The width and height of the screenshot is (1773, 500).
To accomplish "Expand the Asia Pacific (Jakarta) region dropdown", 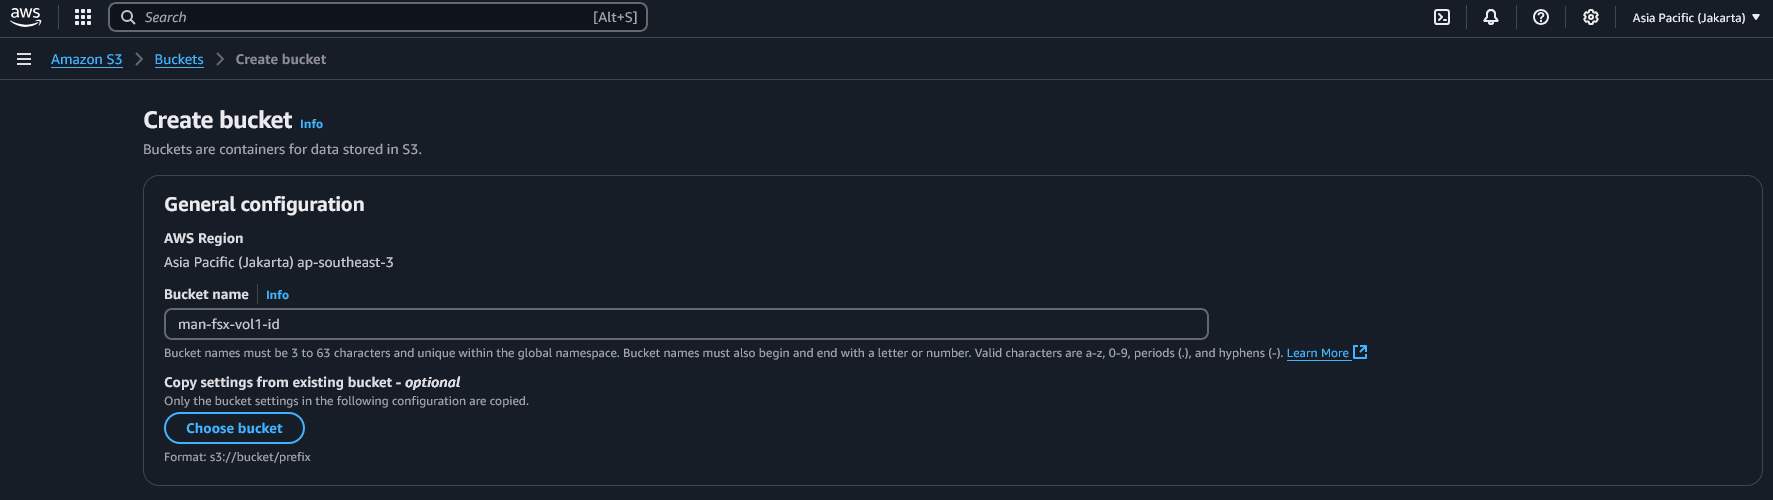I will click(1696, 17).
